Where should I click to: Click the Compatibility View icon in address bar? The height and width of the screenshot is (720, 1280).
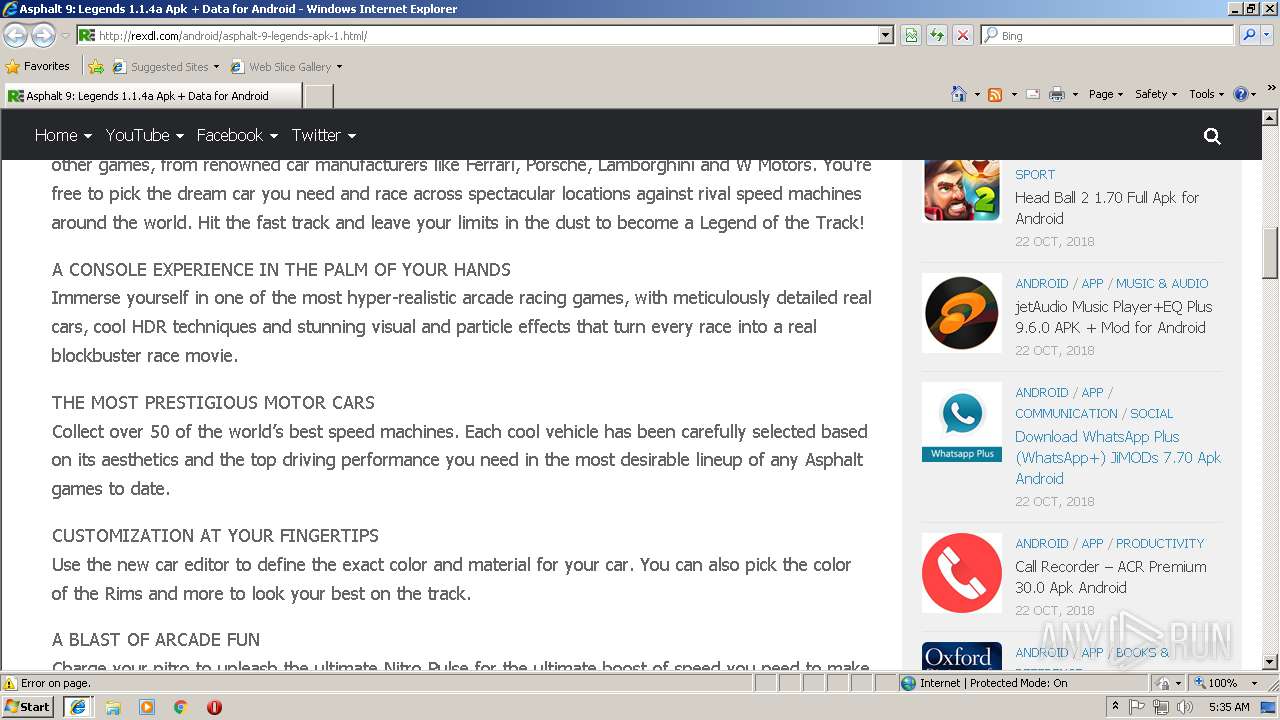point(911,35)
